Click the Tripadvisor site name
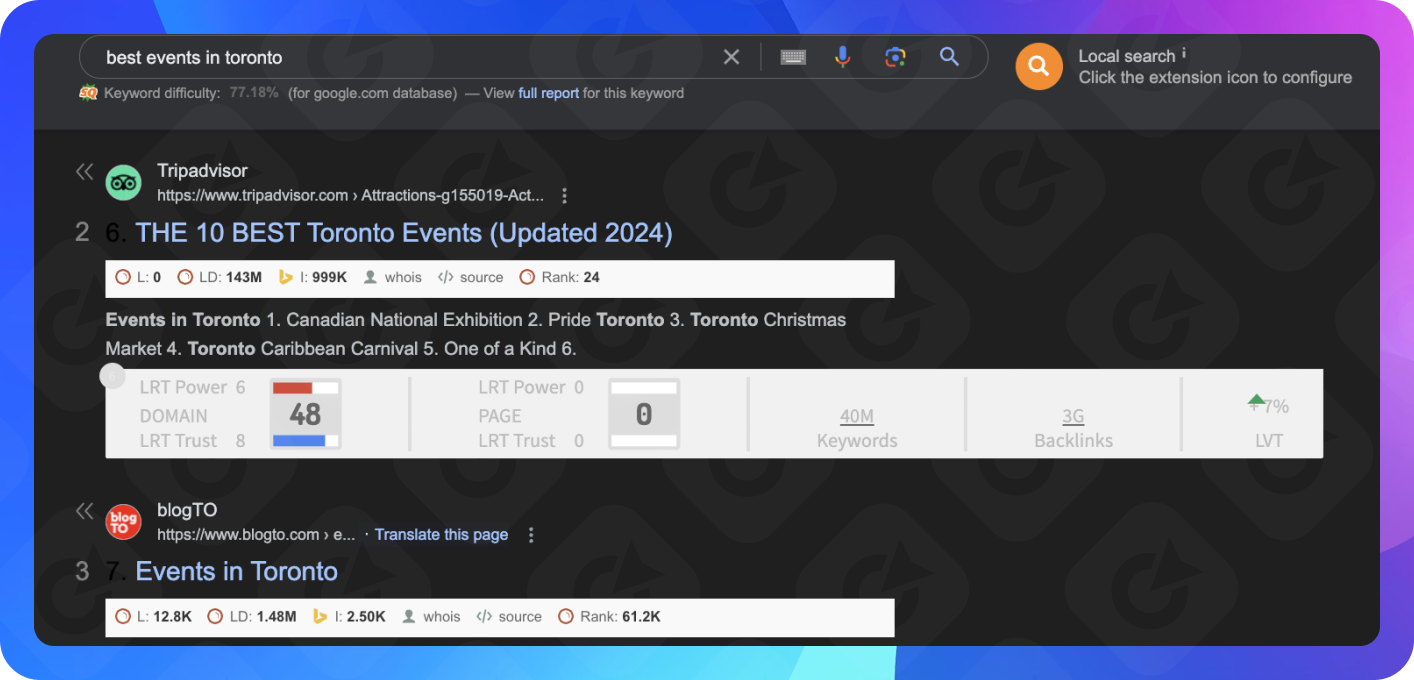The image size is (1414, 680). pos(202,172)
